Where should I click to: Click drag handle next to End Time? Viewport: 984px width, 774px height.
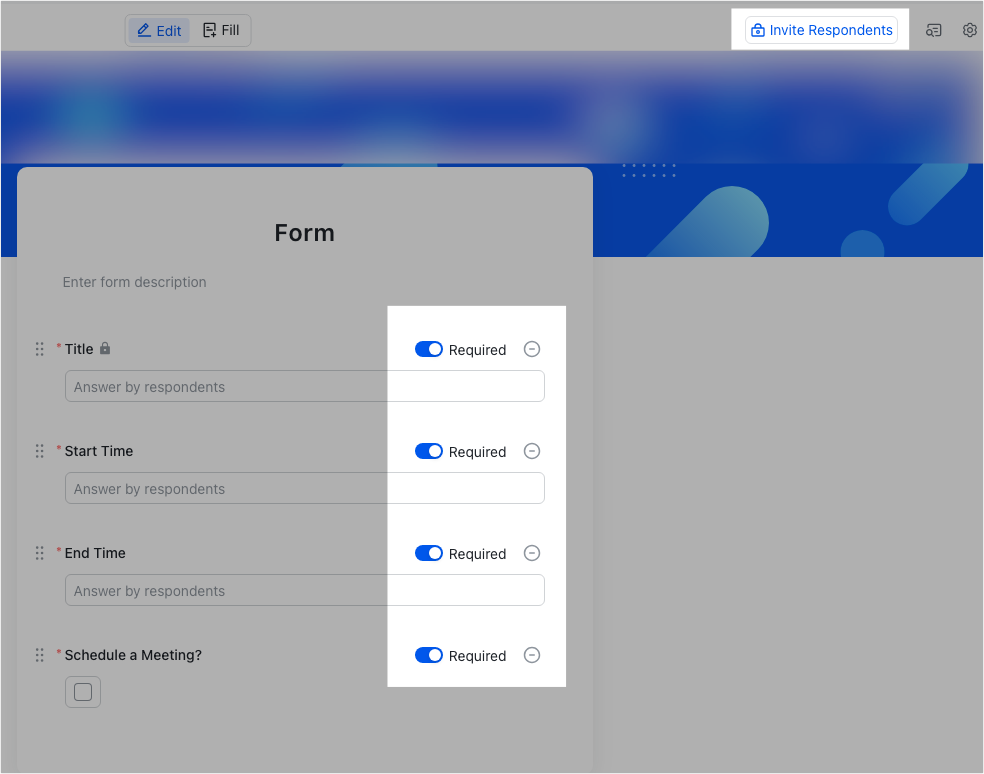coord(40,553)
